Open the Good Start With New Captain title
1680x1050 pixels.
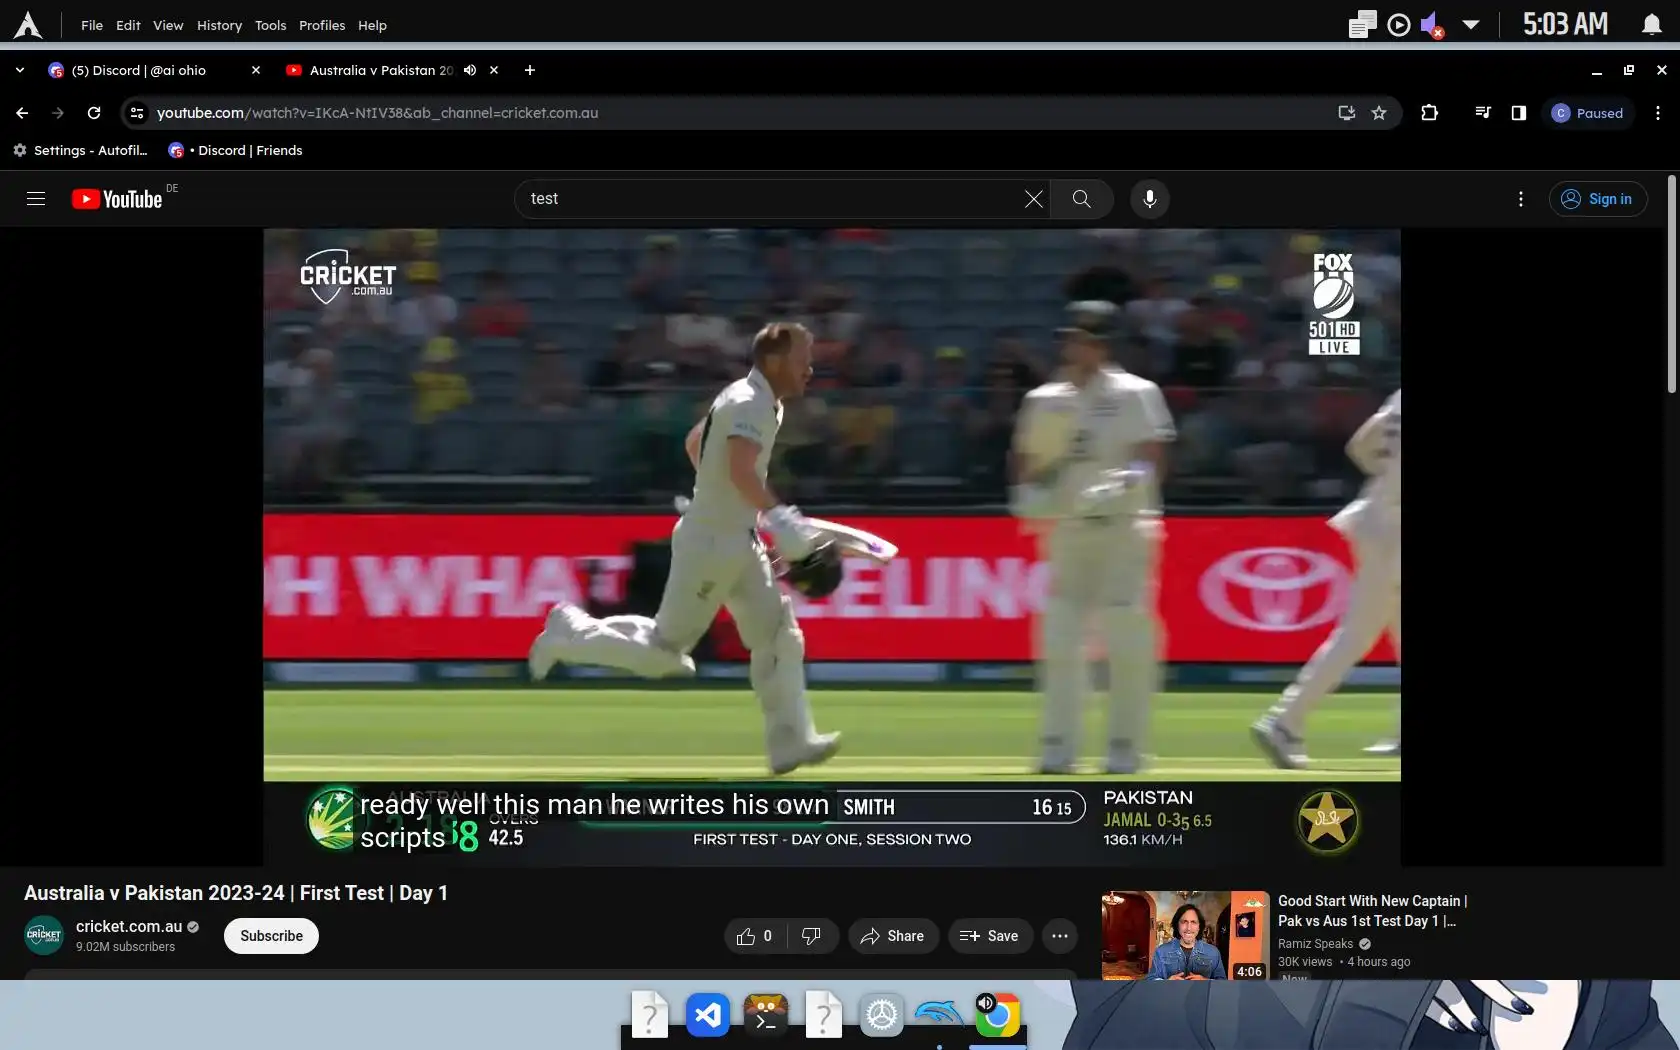point(1372,911)
